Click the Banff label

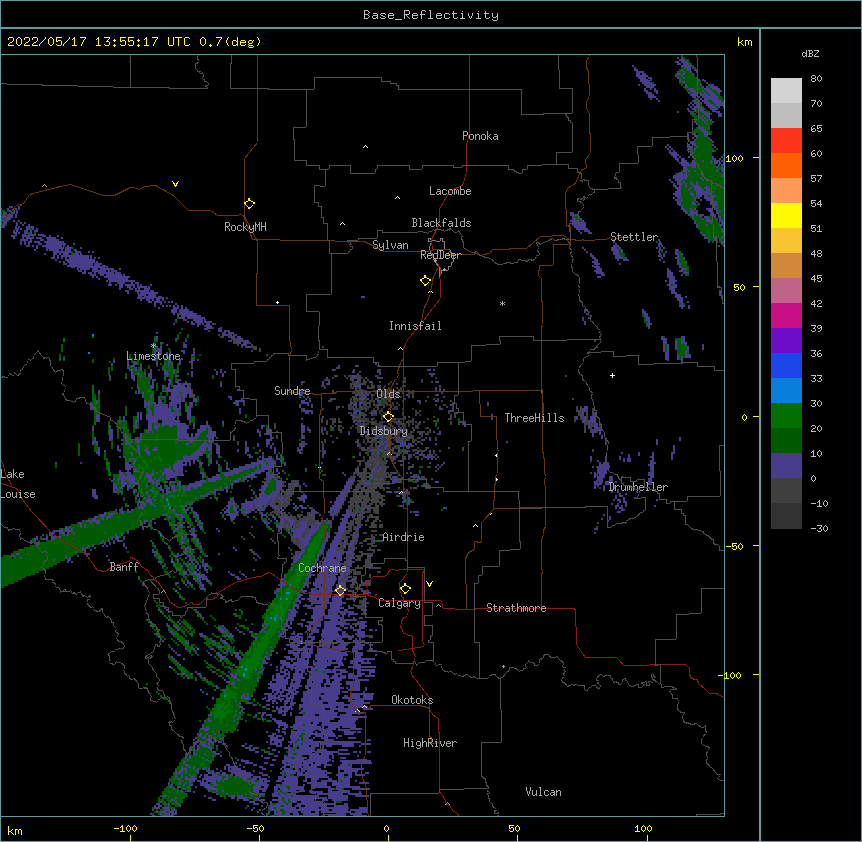pyautogui.click(x=124, y=567)
